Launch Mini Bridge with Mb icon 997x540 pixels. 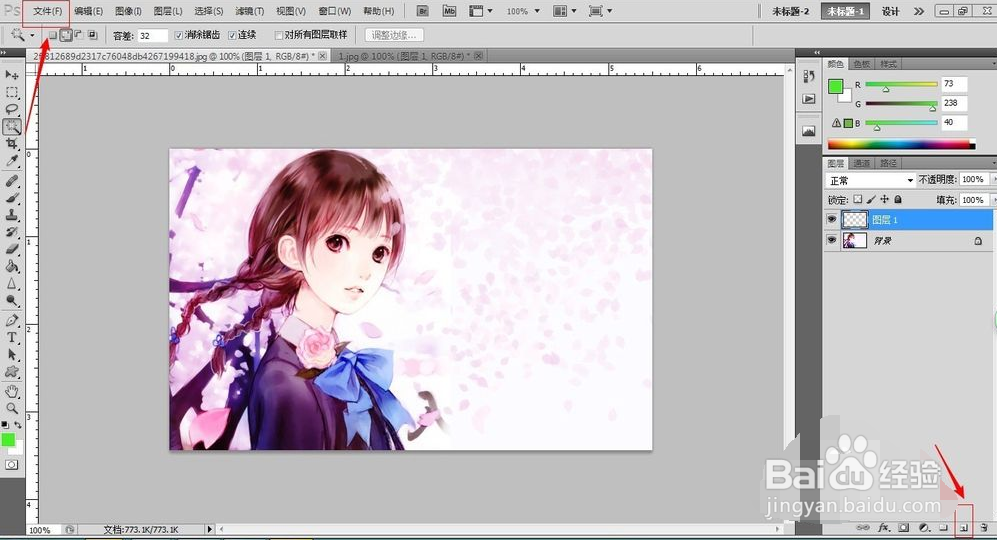coord(450,11)
